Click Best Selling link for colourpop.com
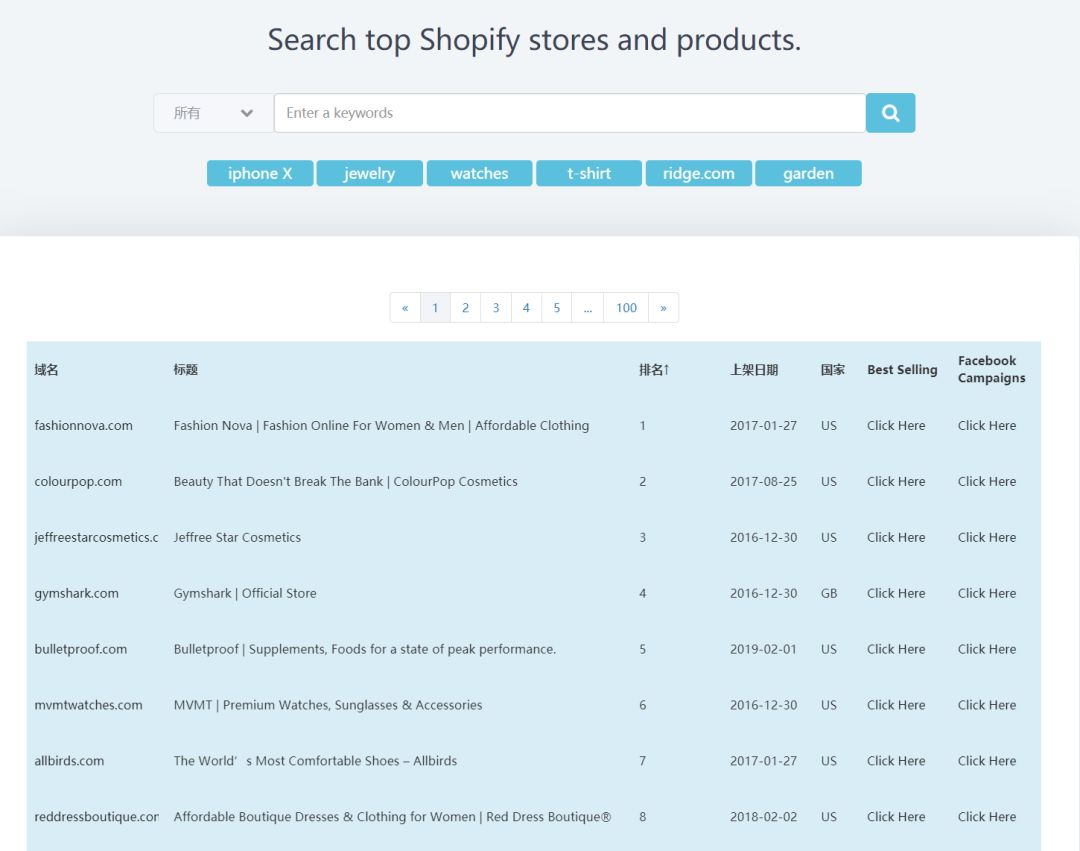This screenshot has height=851, width=1080. [x=896, y=482]
